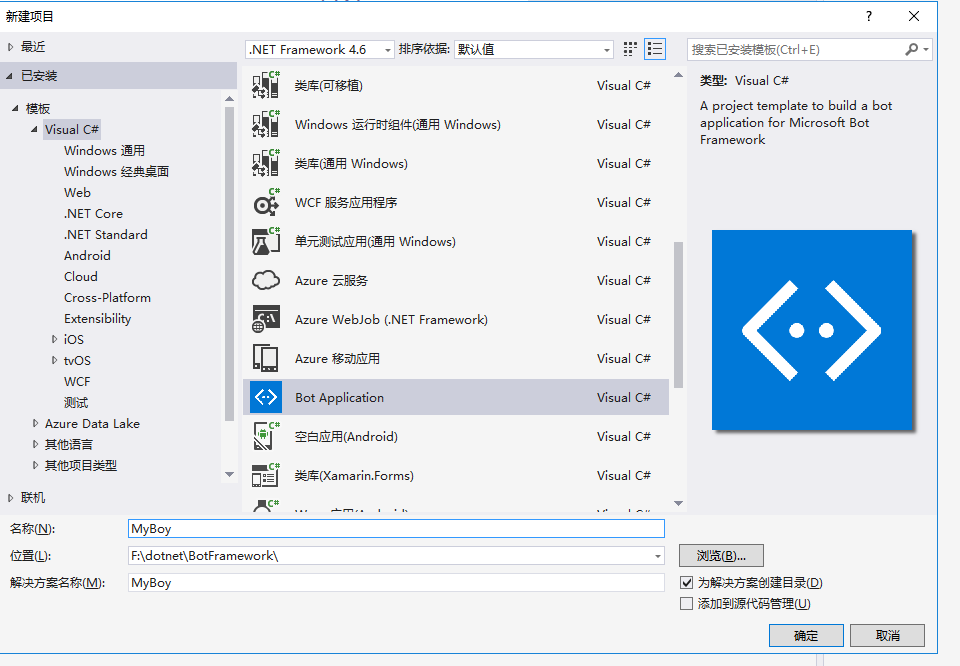Expand the 其他语言 node

(x=36, y=444)
